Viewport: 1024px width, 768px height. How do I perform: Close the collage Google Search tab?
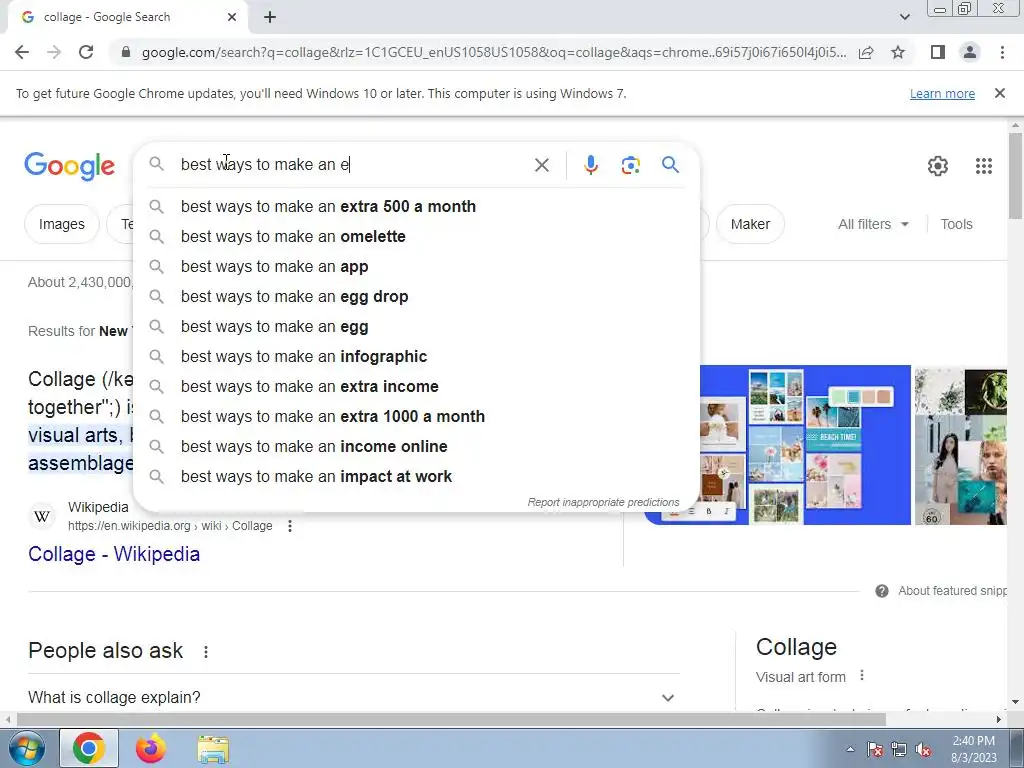coord(232,17)
